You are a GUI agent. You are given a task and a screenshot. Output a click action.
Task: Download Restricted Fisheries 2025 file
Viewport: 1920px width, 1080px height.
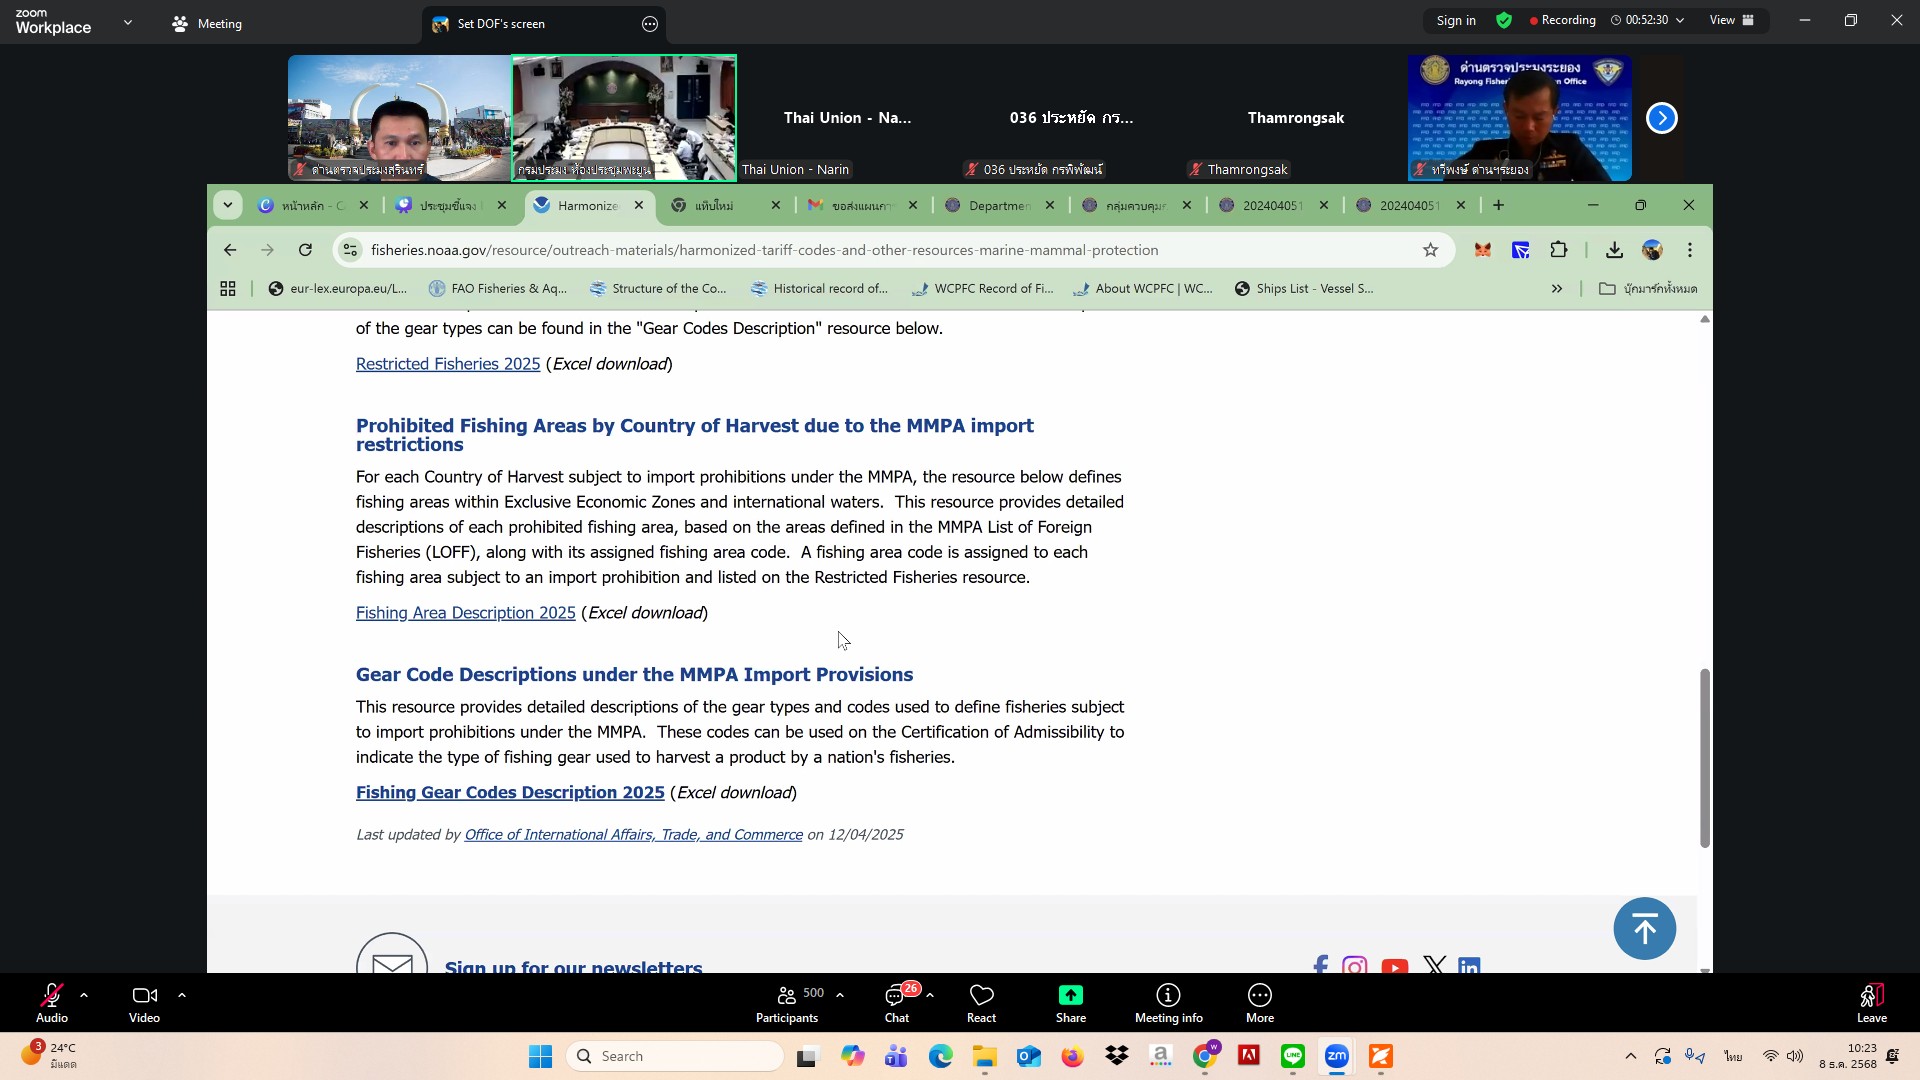[x=447, y=364]
